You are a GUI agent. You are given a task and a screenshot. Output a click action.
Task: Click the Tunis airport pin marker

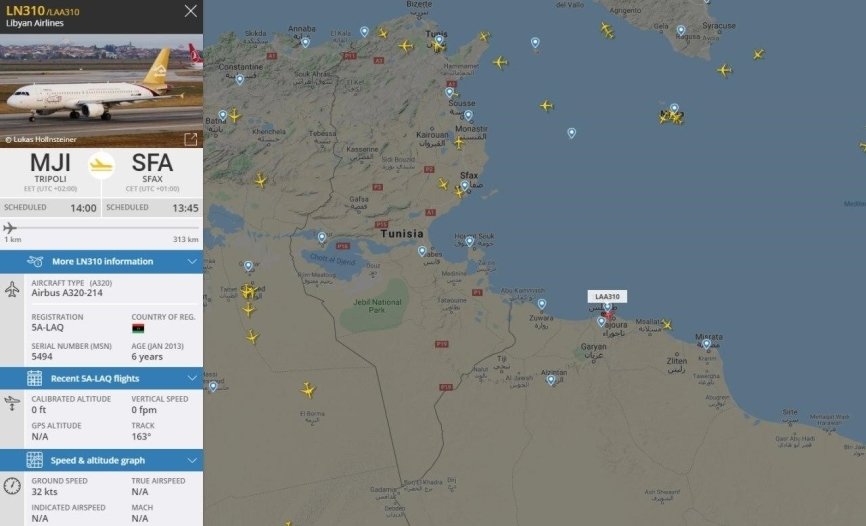coord(439,40)
